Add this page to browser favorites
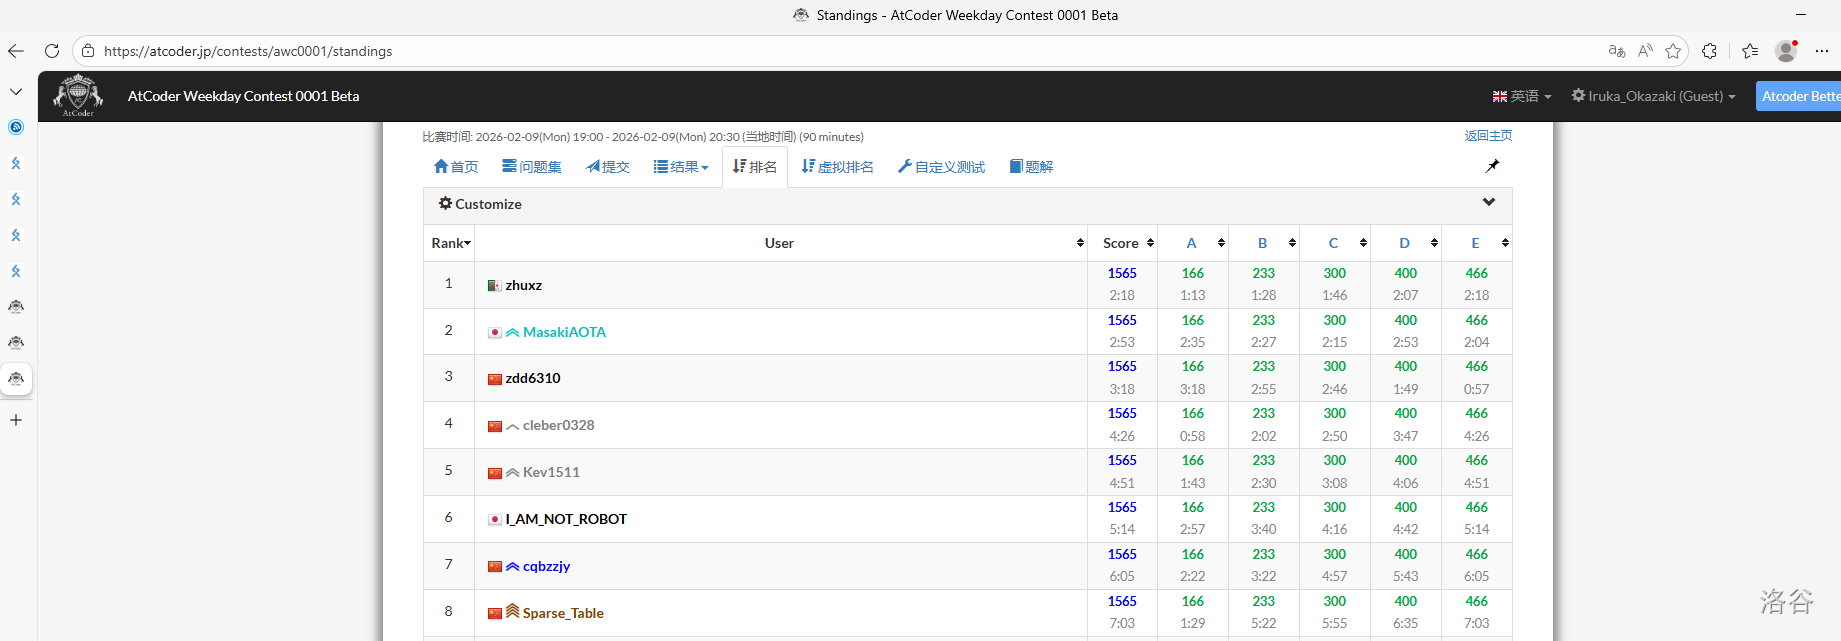1841x641 pixels. tap(1673, 51)
